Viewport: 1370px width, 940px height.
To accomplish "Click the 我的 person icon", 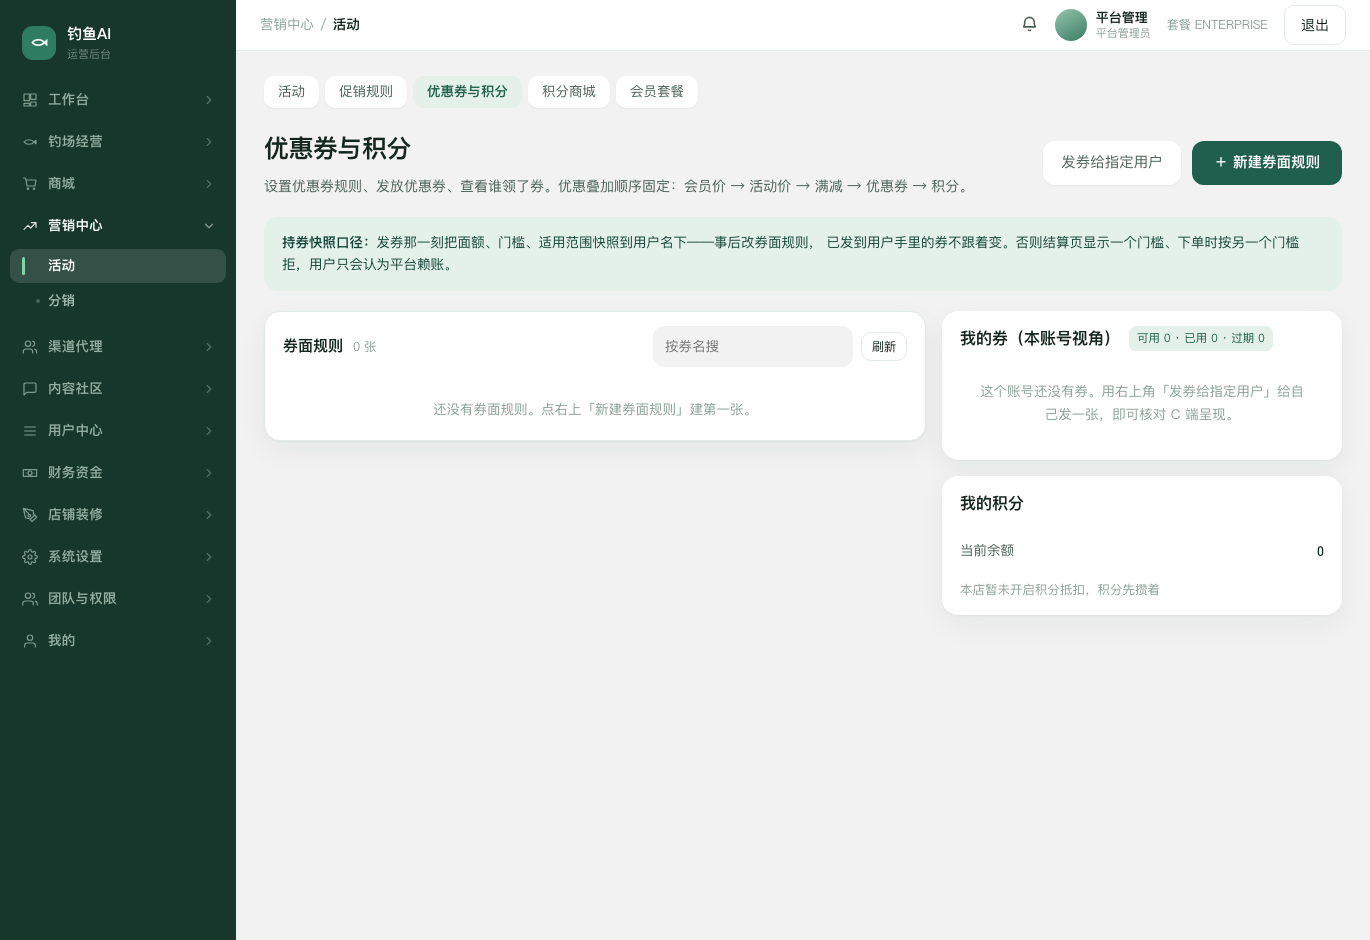I will (30, 641).
